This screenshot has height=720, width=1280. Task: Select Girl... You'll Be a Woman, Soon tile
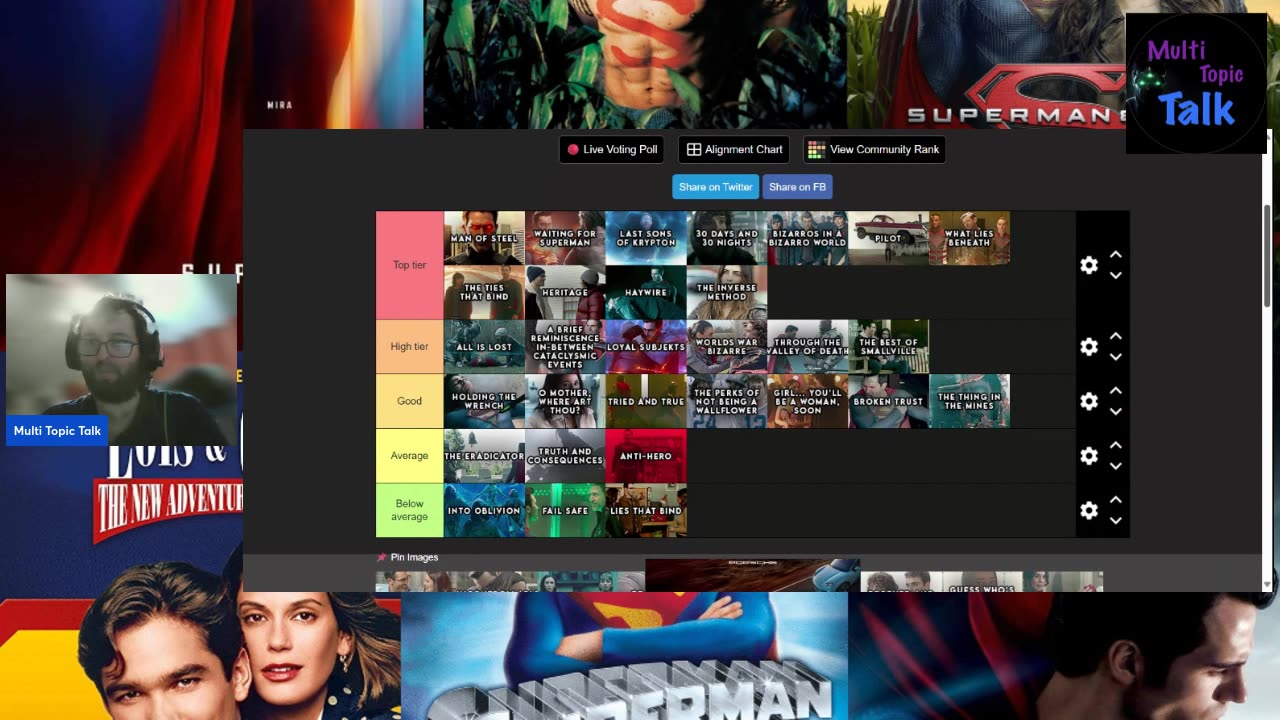click(808, 401)
